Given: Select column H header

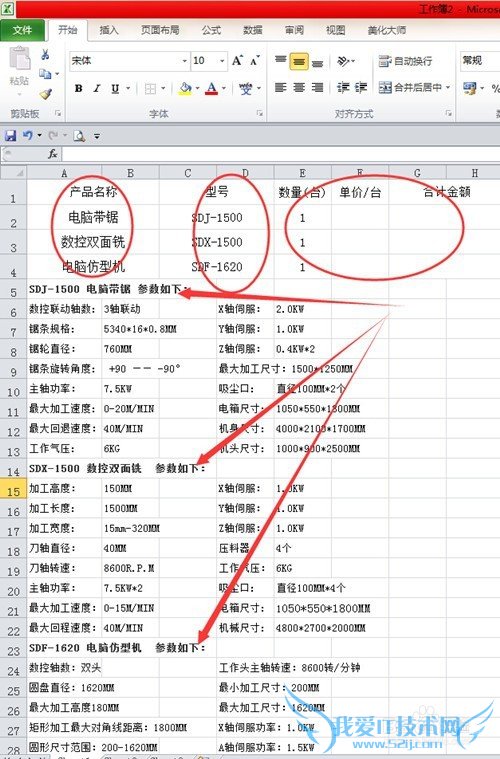Looking at the screenshot, I should [473, 173].
